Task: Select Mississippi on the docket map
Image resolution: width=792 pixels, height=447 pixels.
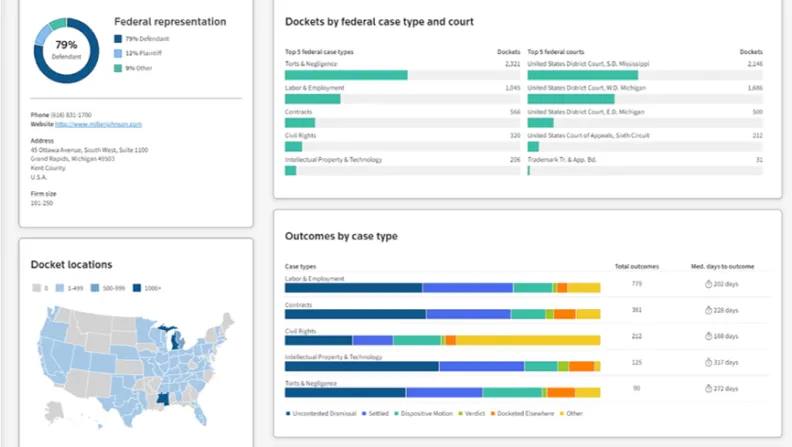Action: [161, 399]
